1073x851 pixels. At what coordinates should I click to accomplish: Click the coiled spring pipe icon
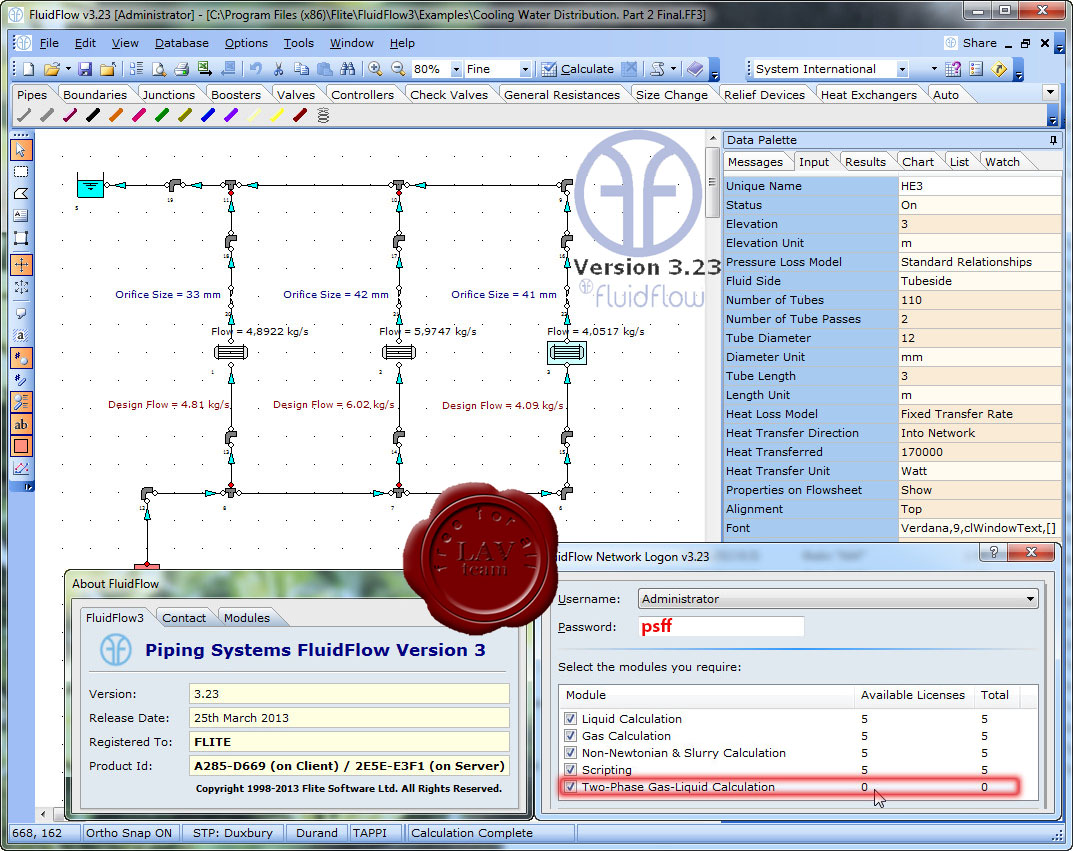click(x=323, y=115)
